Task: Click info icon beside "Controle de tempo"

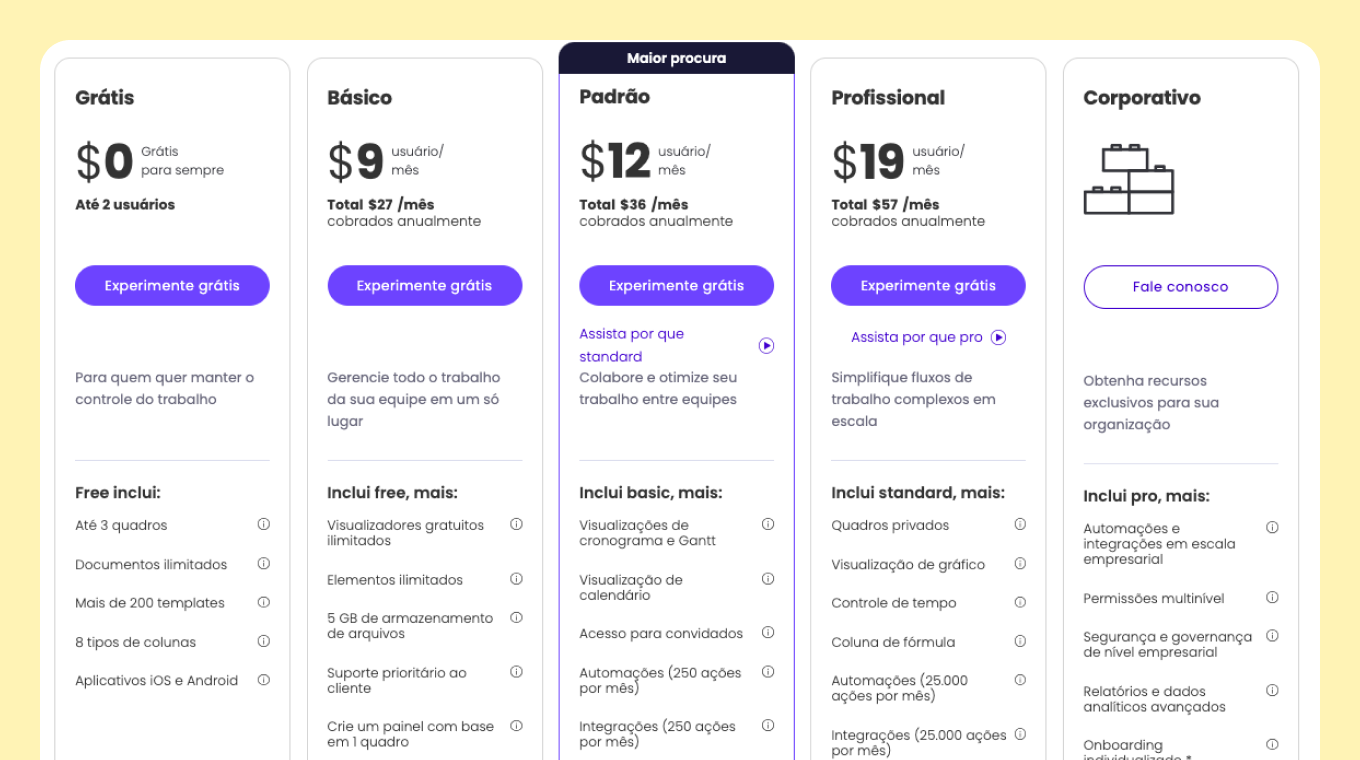Action: click(1020, 602)
